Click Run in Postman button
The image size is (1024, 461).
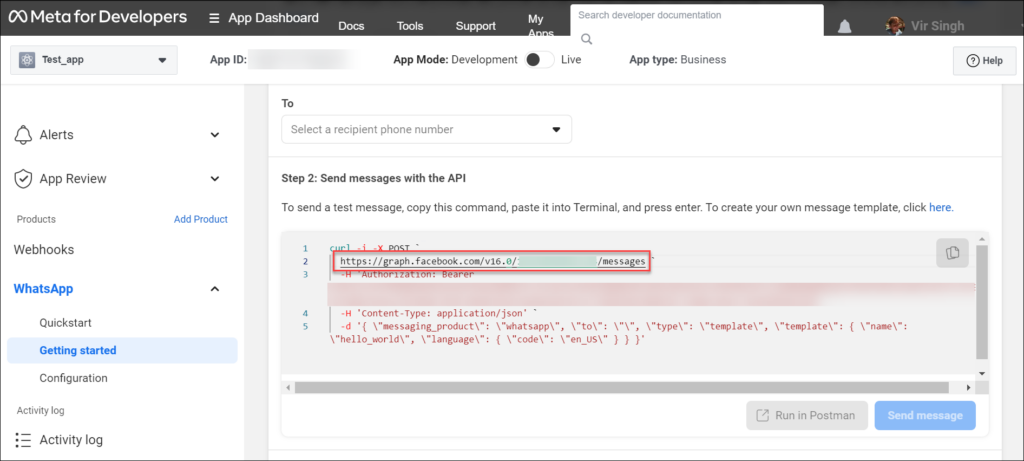[x=807, y=415]
